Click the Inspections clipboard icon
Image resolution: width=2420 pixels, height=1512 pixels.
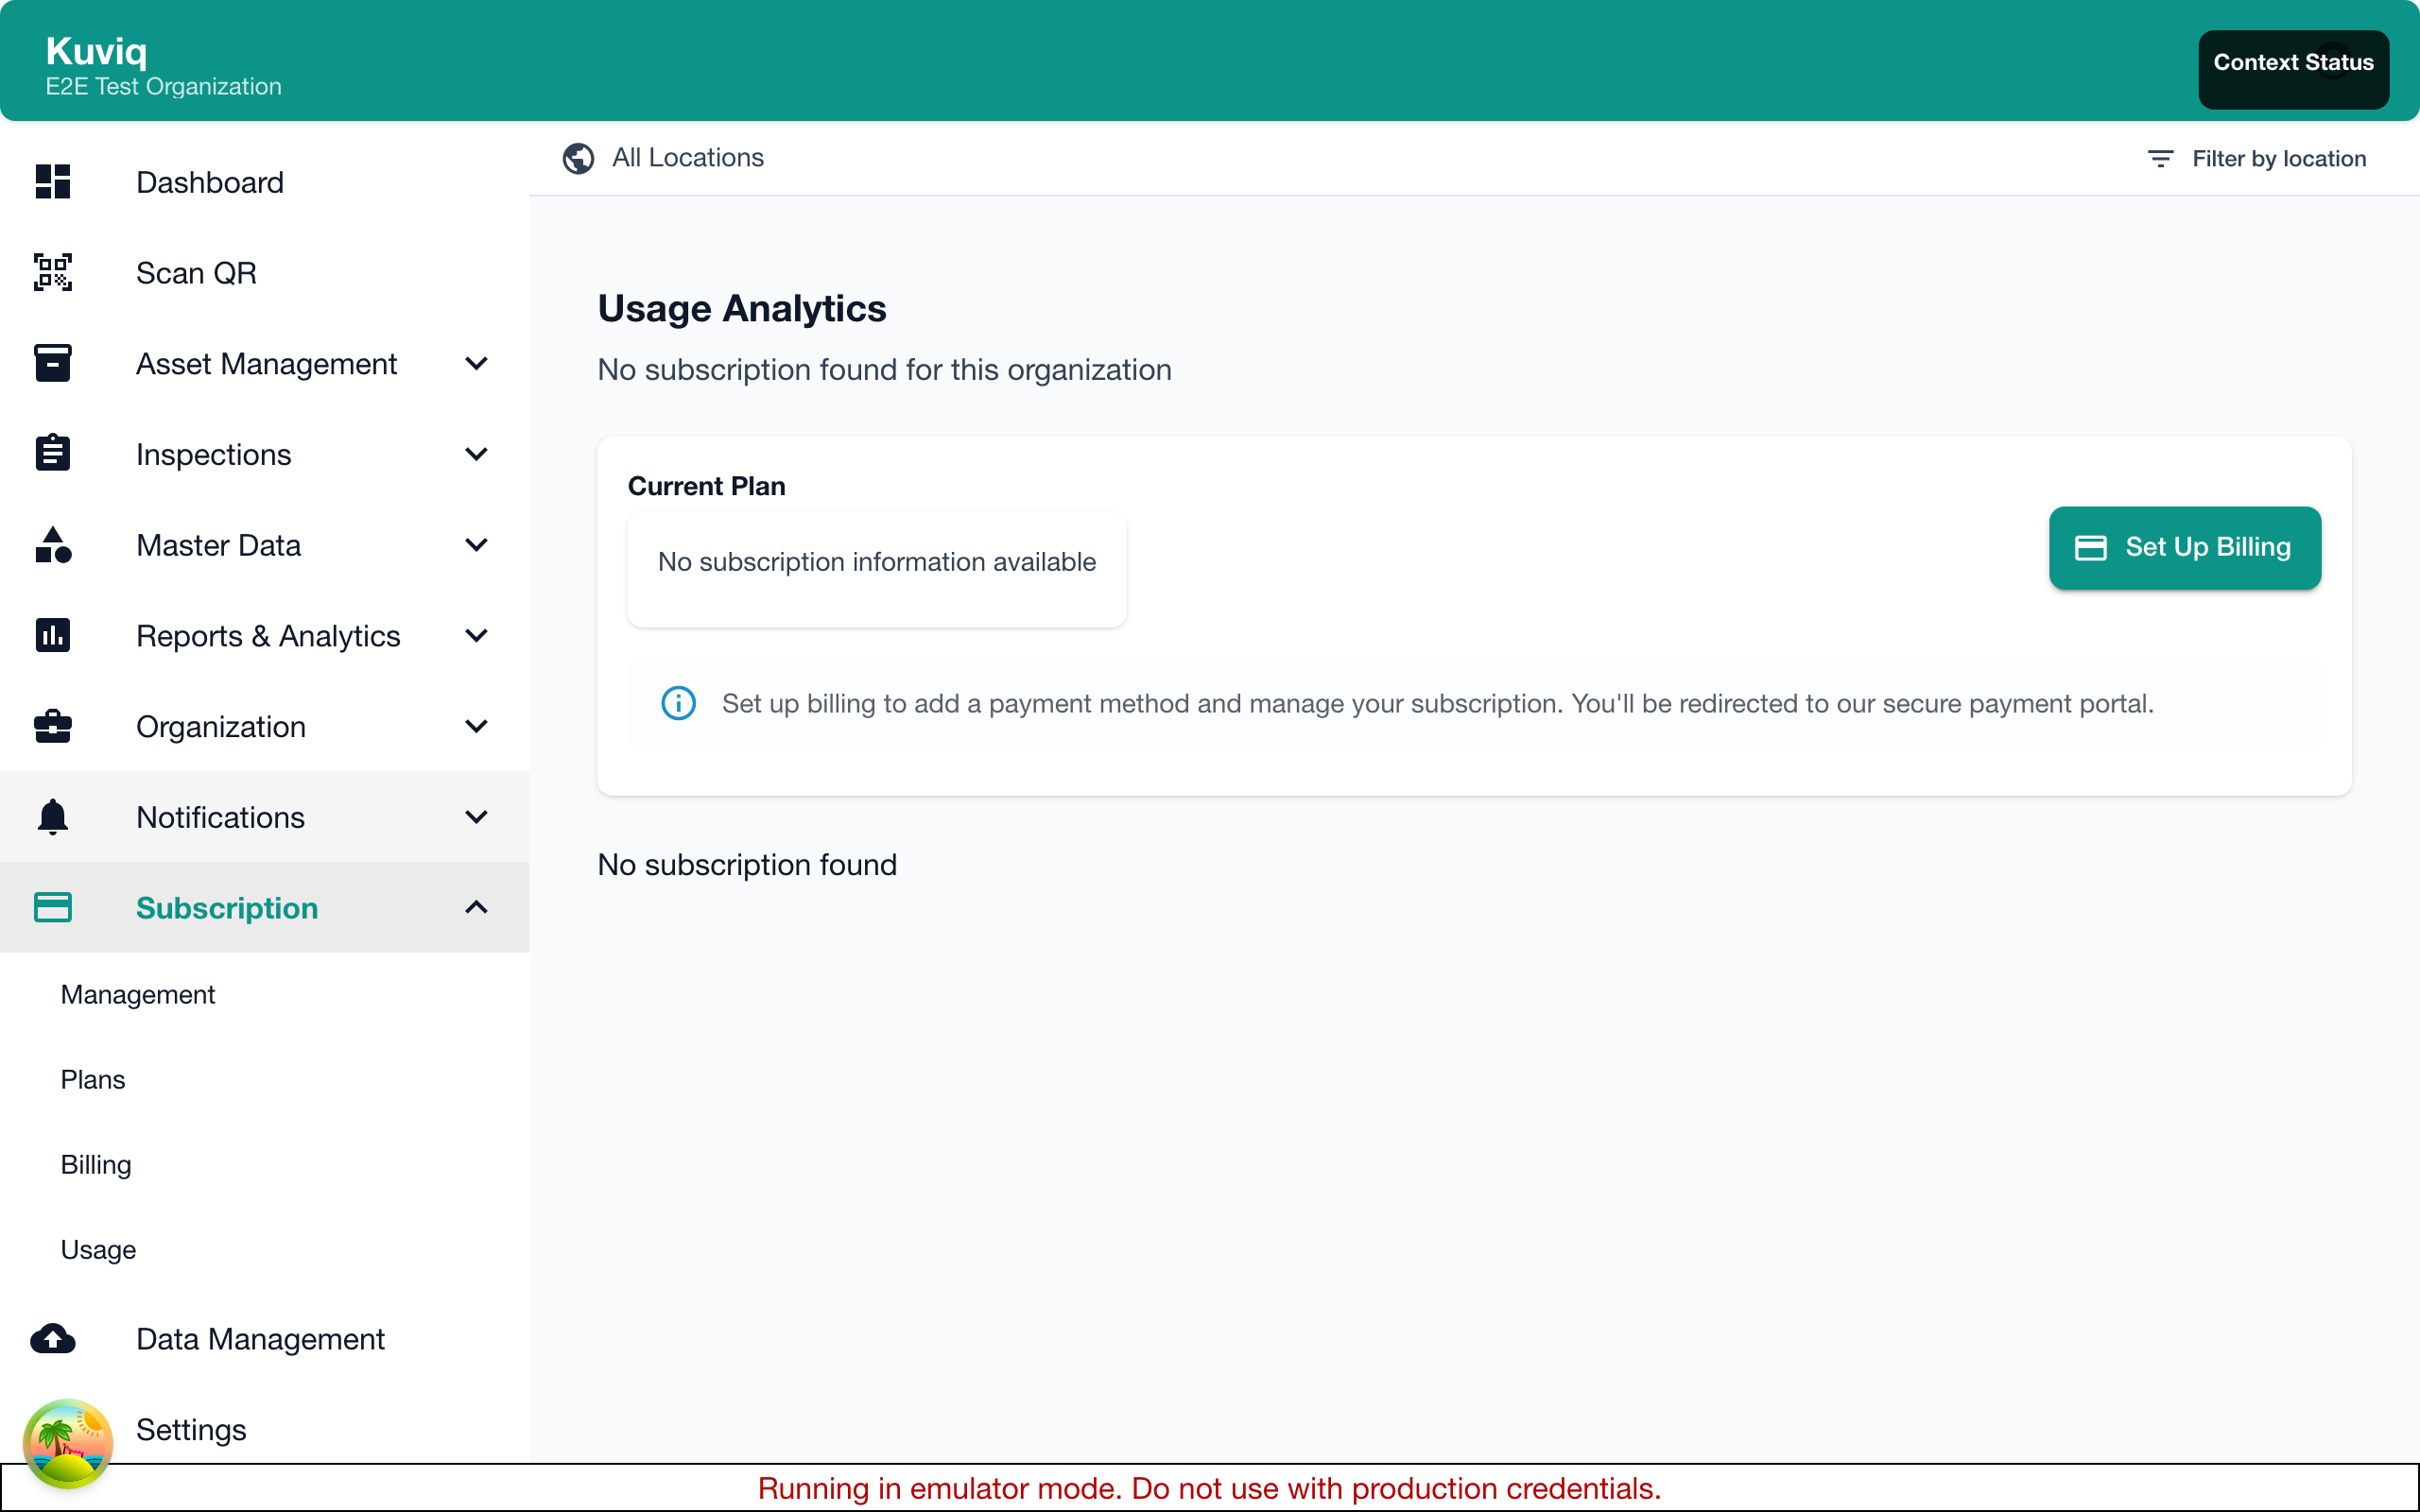point(53,454)
